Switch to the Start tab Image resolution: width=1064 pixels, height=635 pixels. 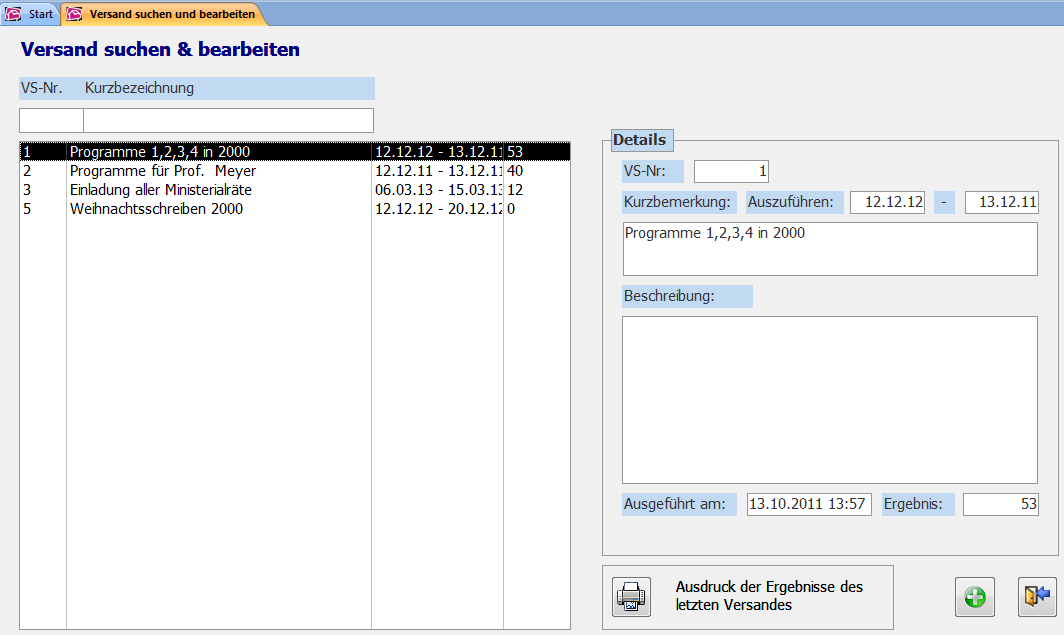coord(30,14)
